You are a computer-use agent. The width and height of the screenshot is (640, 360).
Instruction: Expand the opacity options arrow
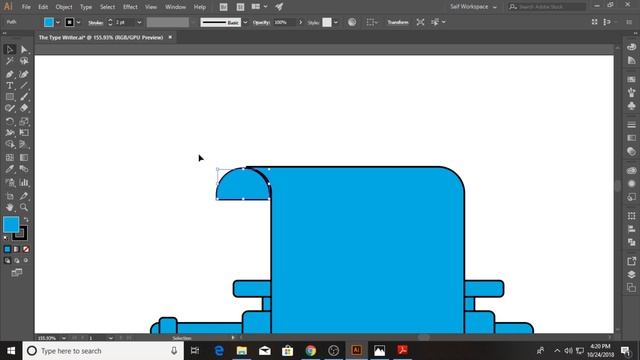click(x=301, y=22)
